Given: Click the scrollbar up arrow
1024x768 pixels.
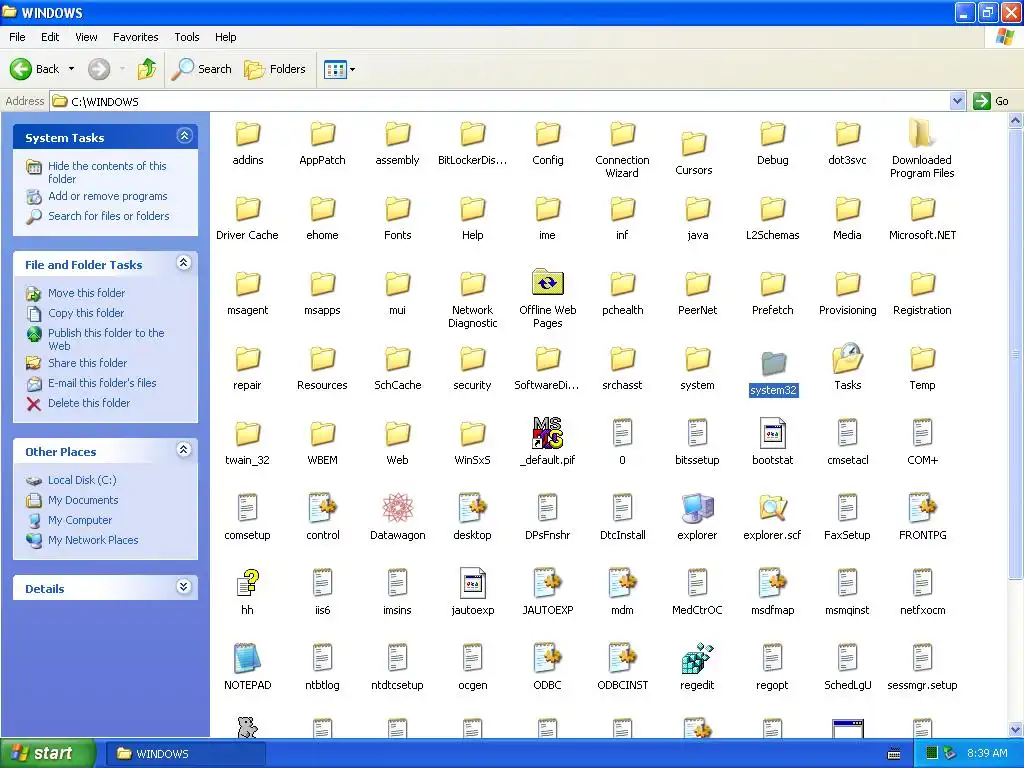Looking at the screenshot, I should tap(1016, 120).
